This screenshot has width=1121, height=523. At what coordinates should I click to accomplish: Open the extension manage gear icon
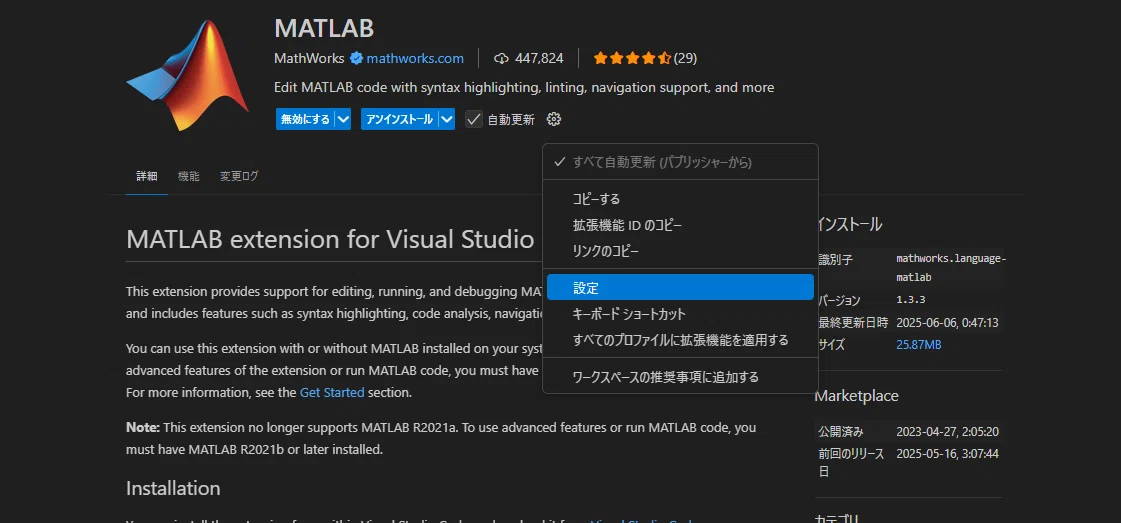tap(553, 119)
